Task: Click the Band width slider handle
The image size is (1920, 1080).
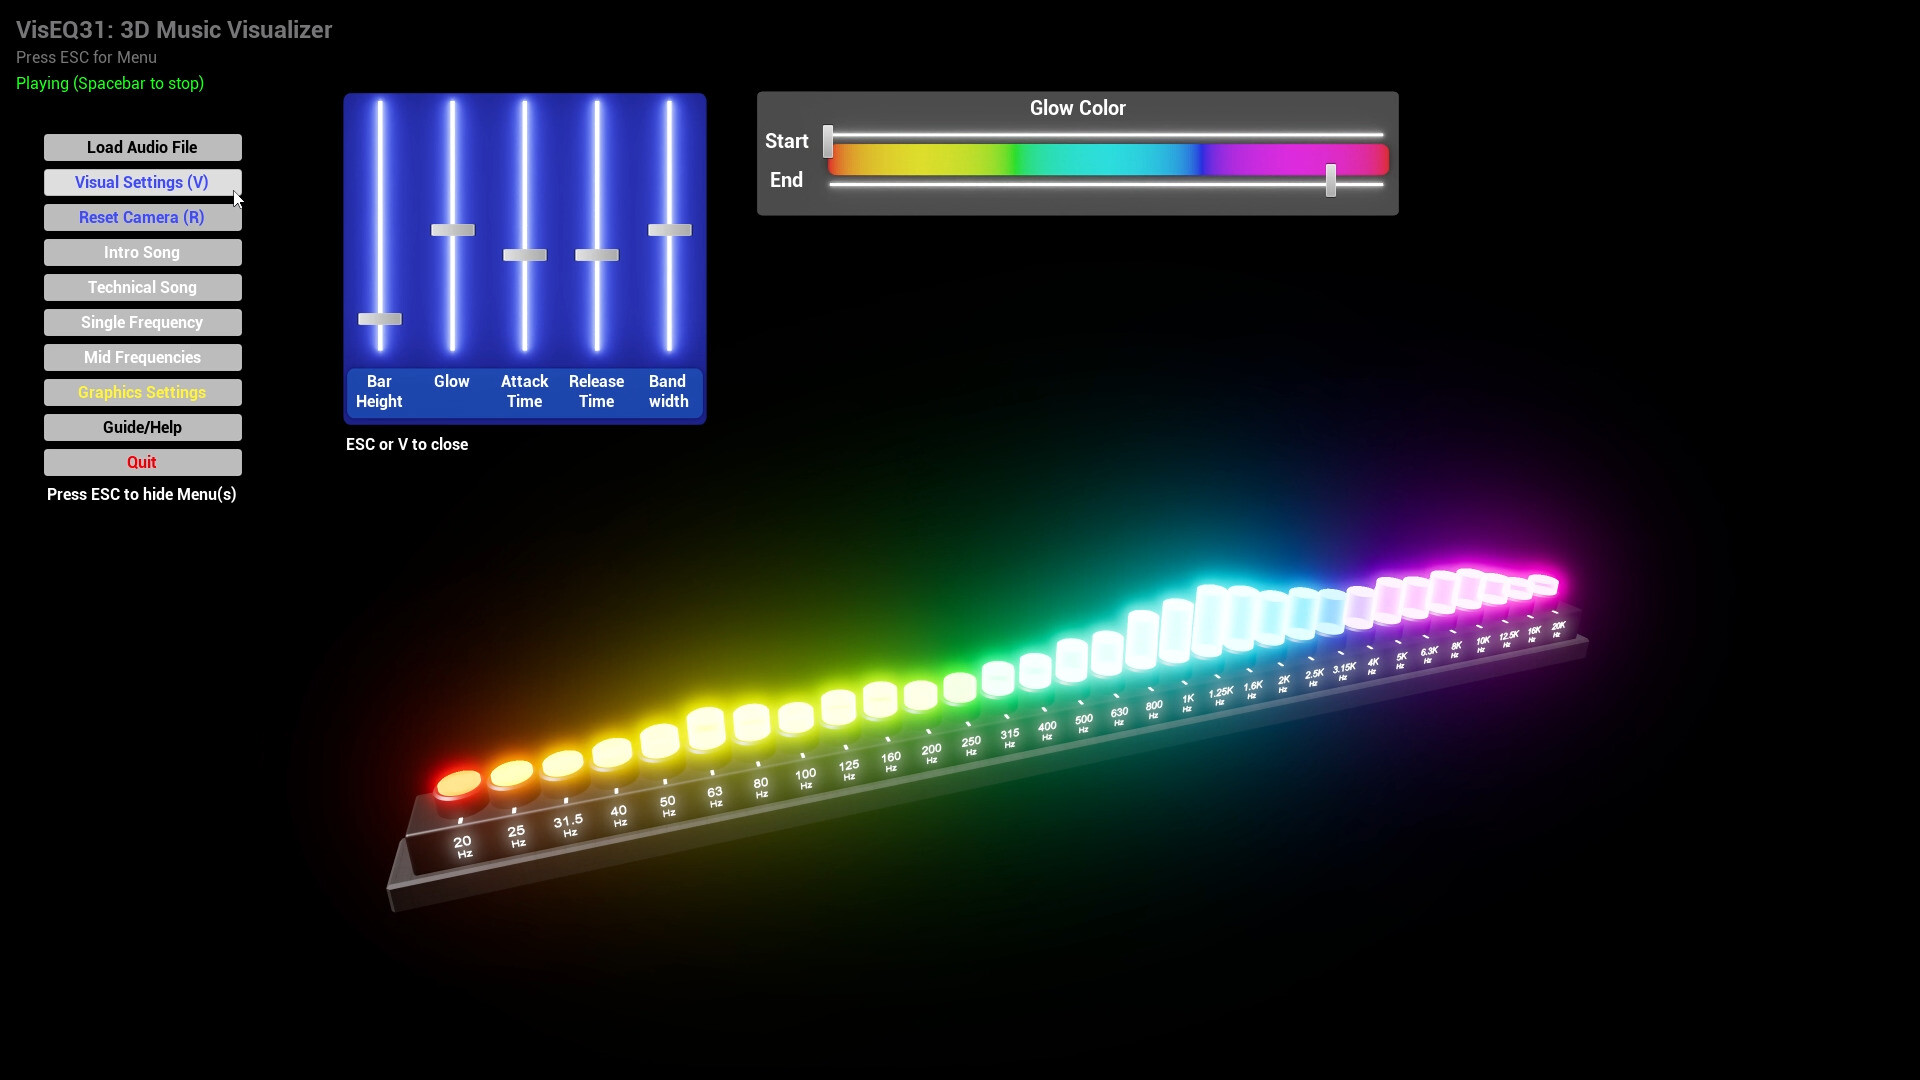Action: click(x=669, y=230)
